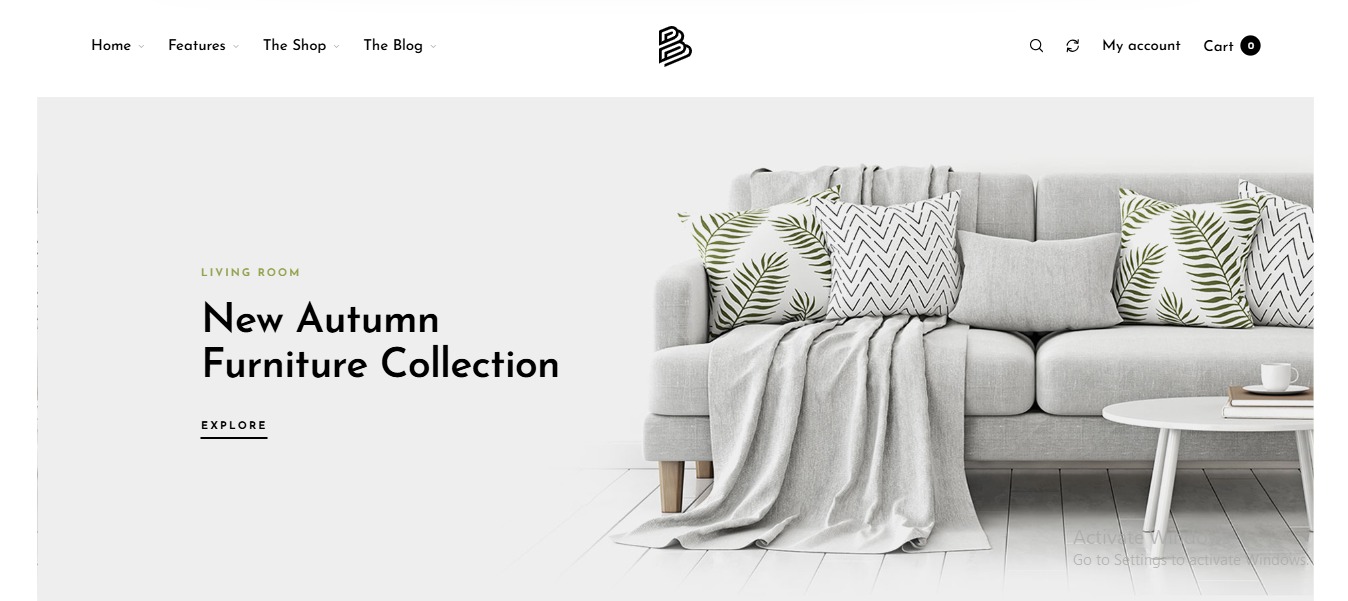Click the B logo in header
Image resolution: width=1348 pixels, height=601 pixels.
675,46
